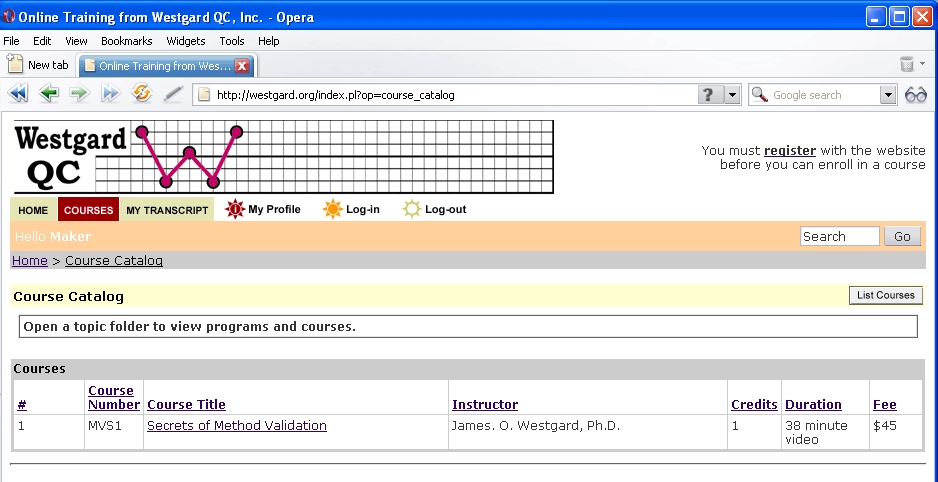Expand the arrow beside the trash icon

coord(922,63)
